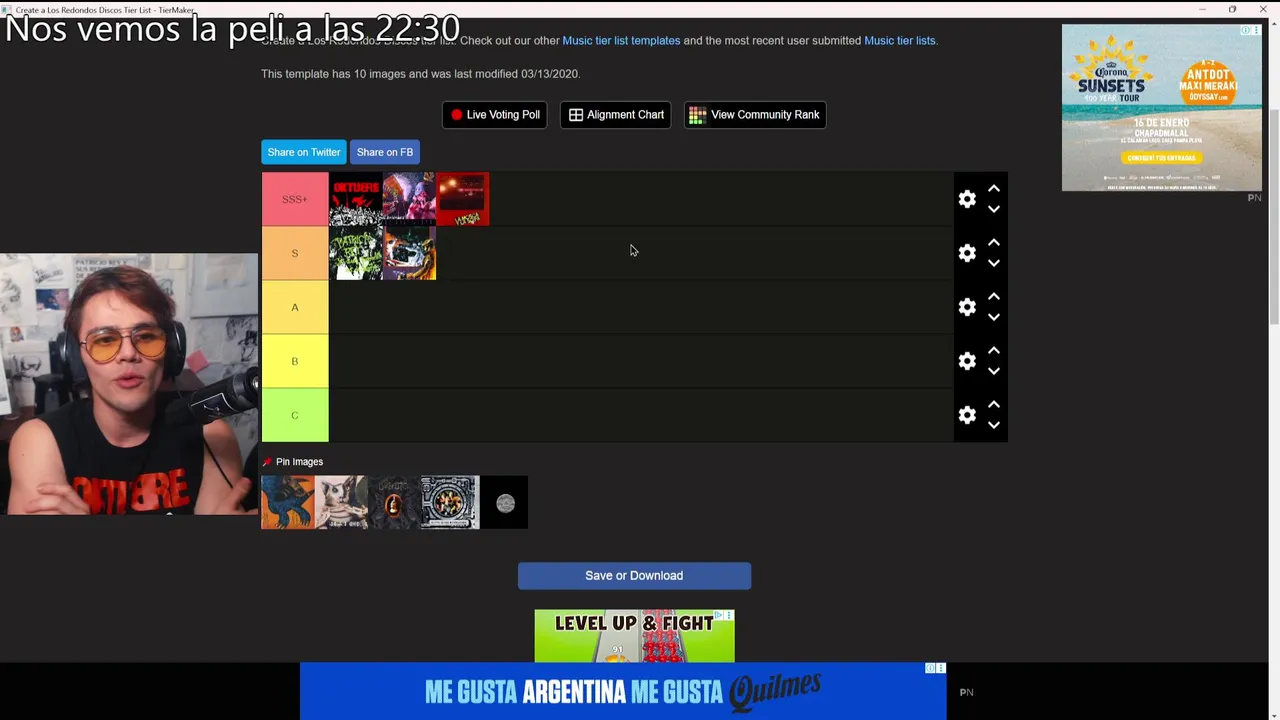The image size is (1280, 720).
Task: Select the S tier orange label
Action: [295, 253]
